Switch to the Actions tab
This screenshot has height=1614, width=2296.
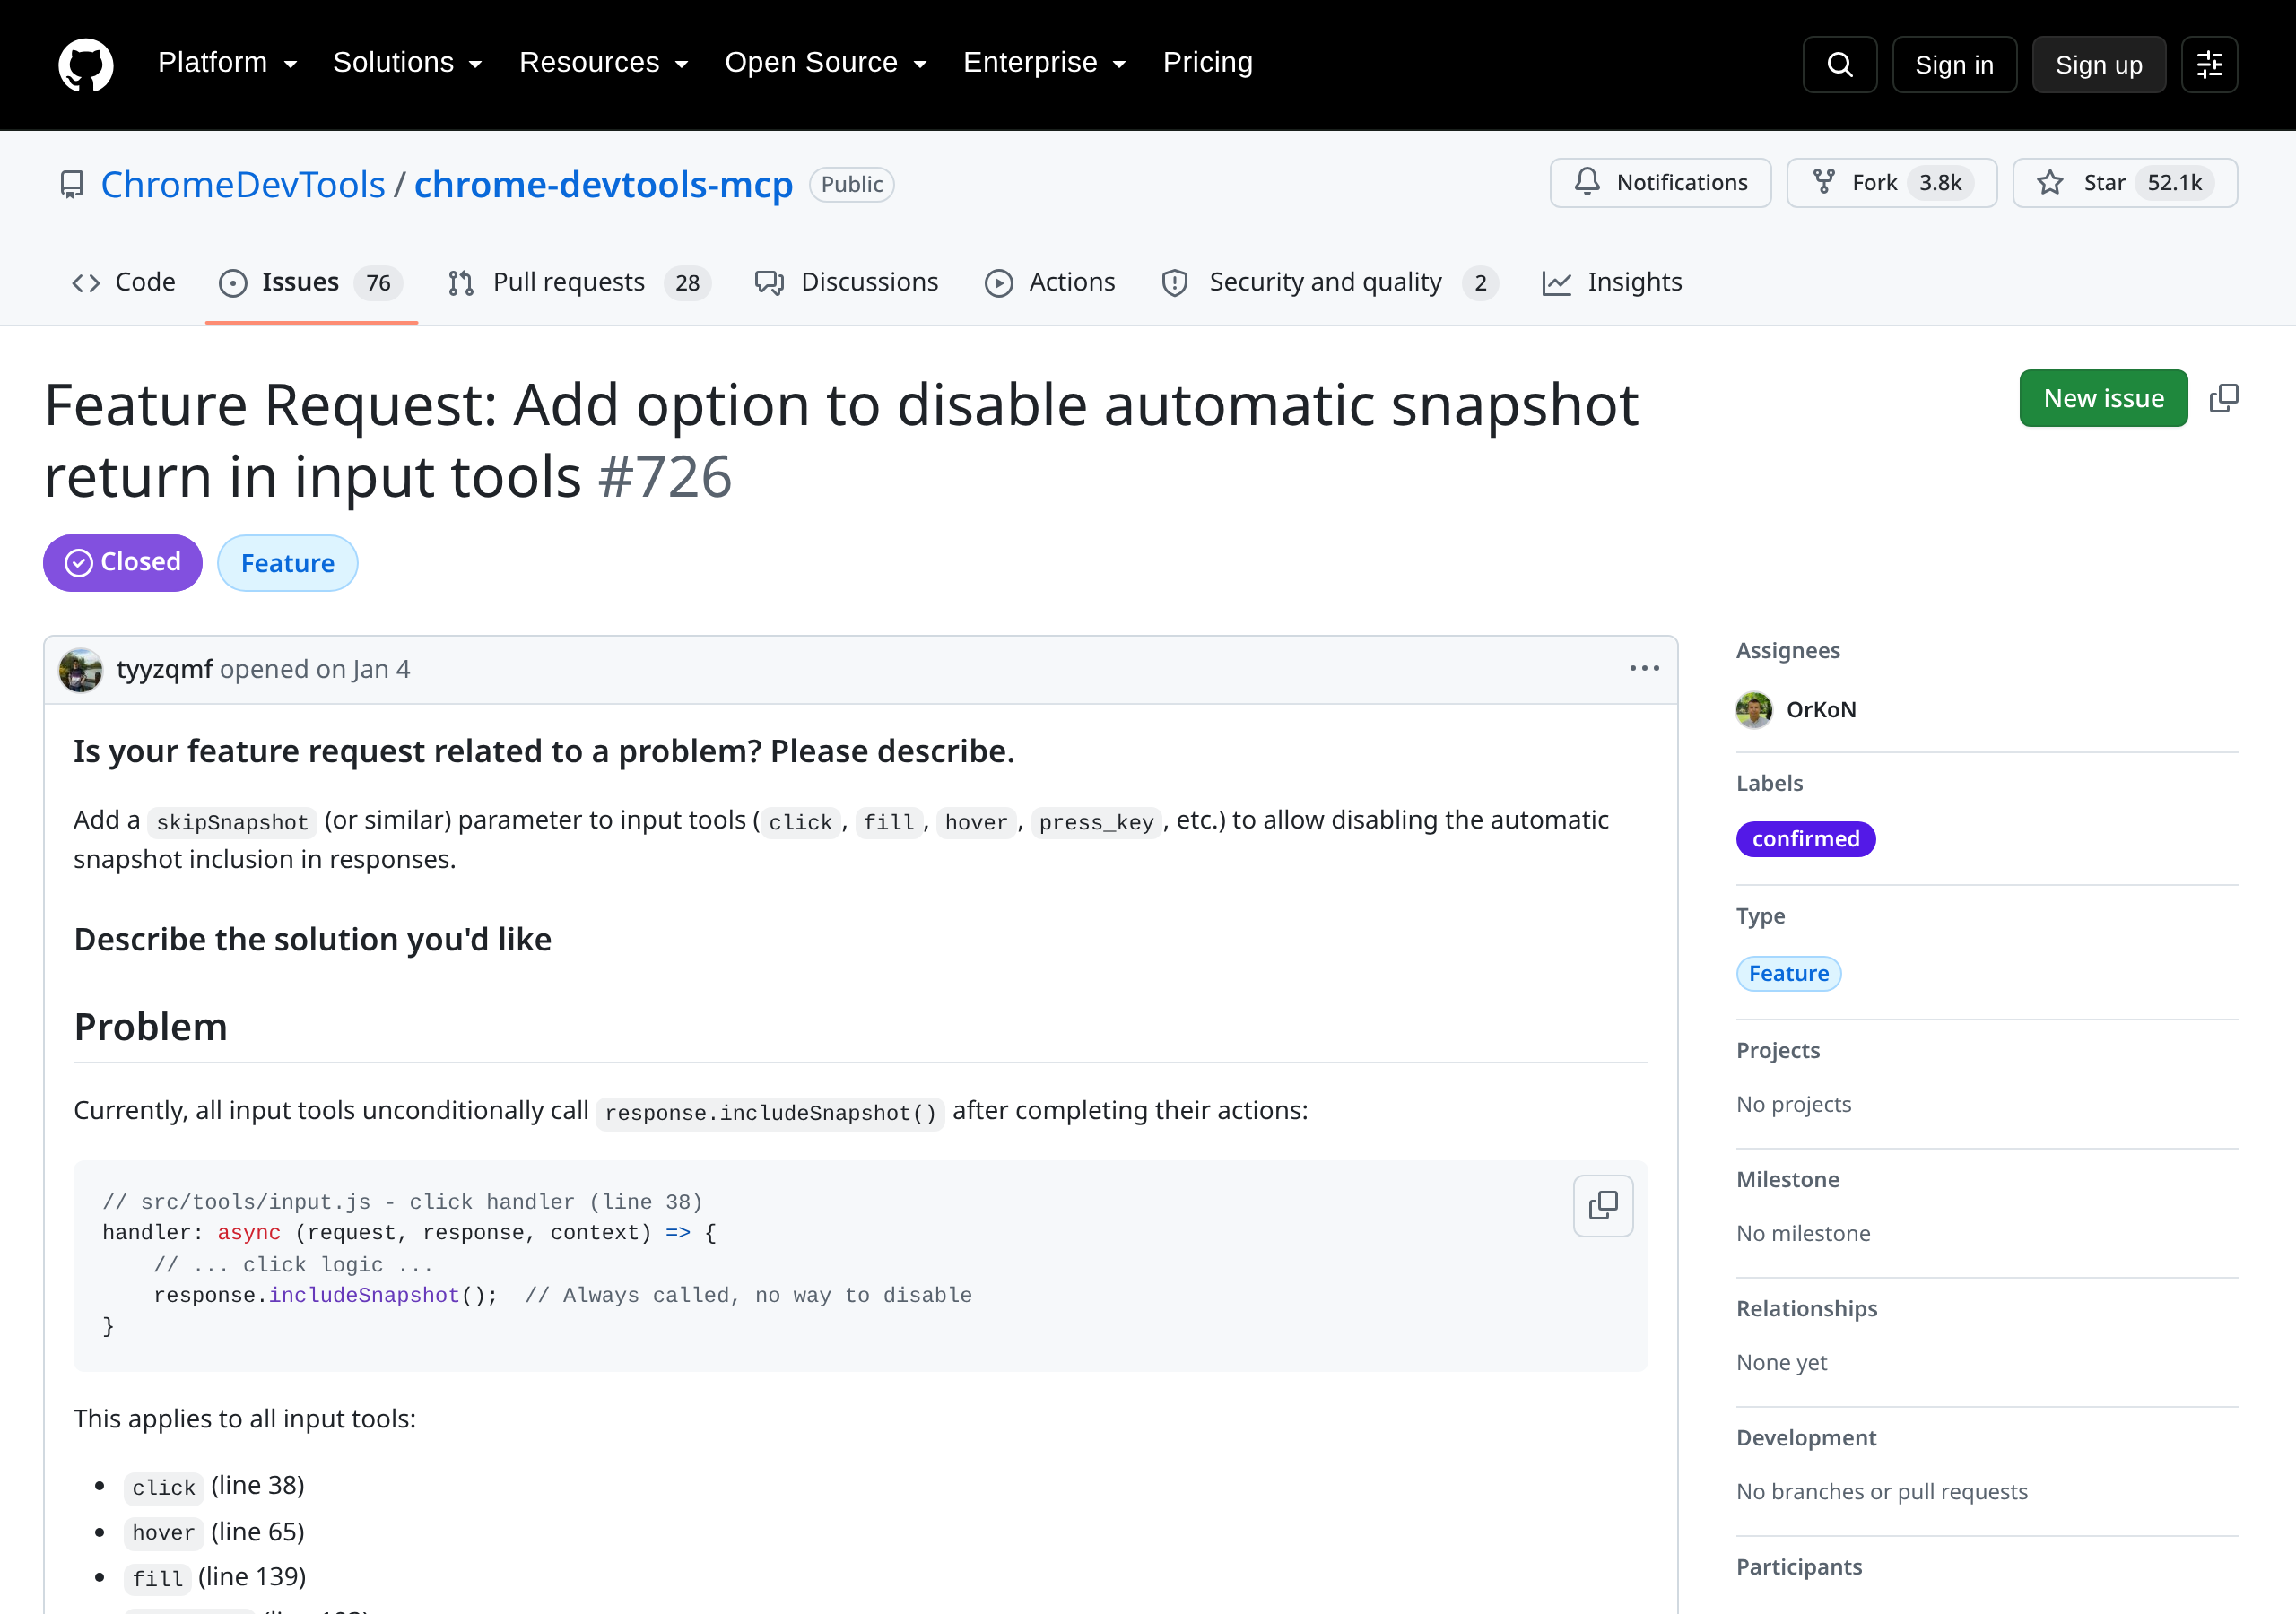(x=1050, y=282)
